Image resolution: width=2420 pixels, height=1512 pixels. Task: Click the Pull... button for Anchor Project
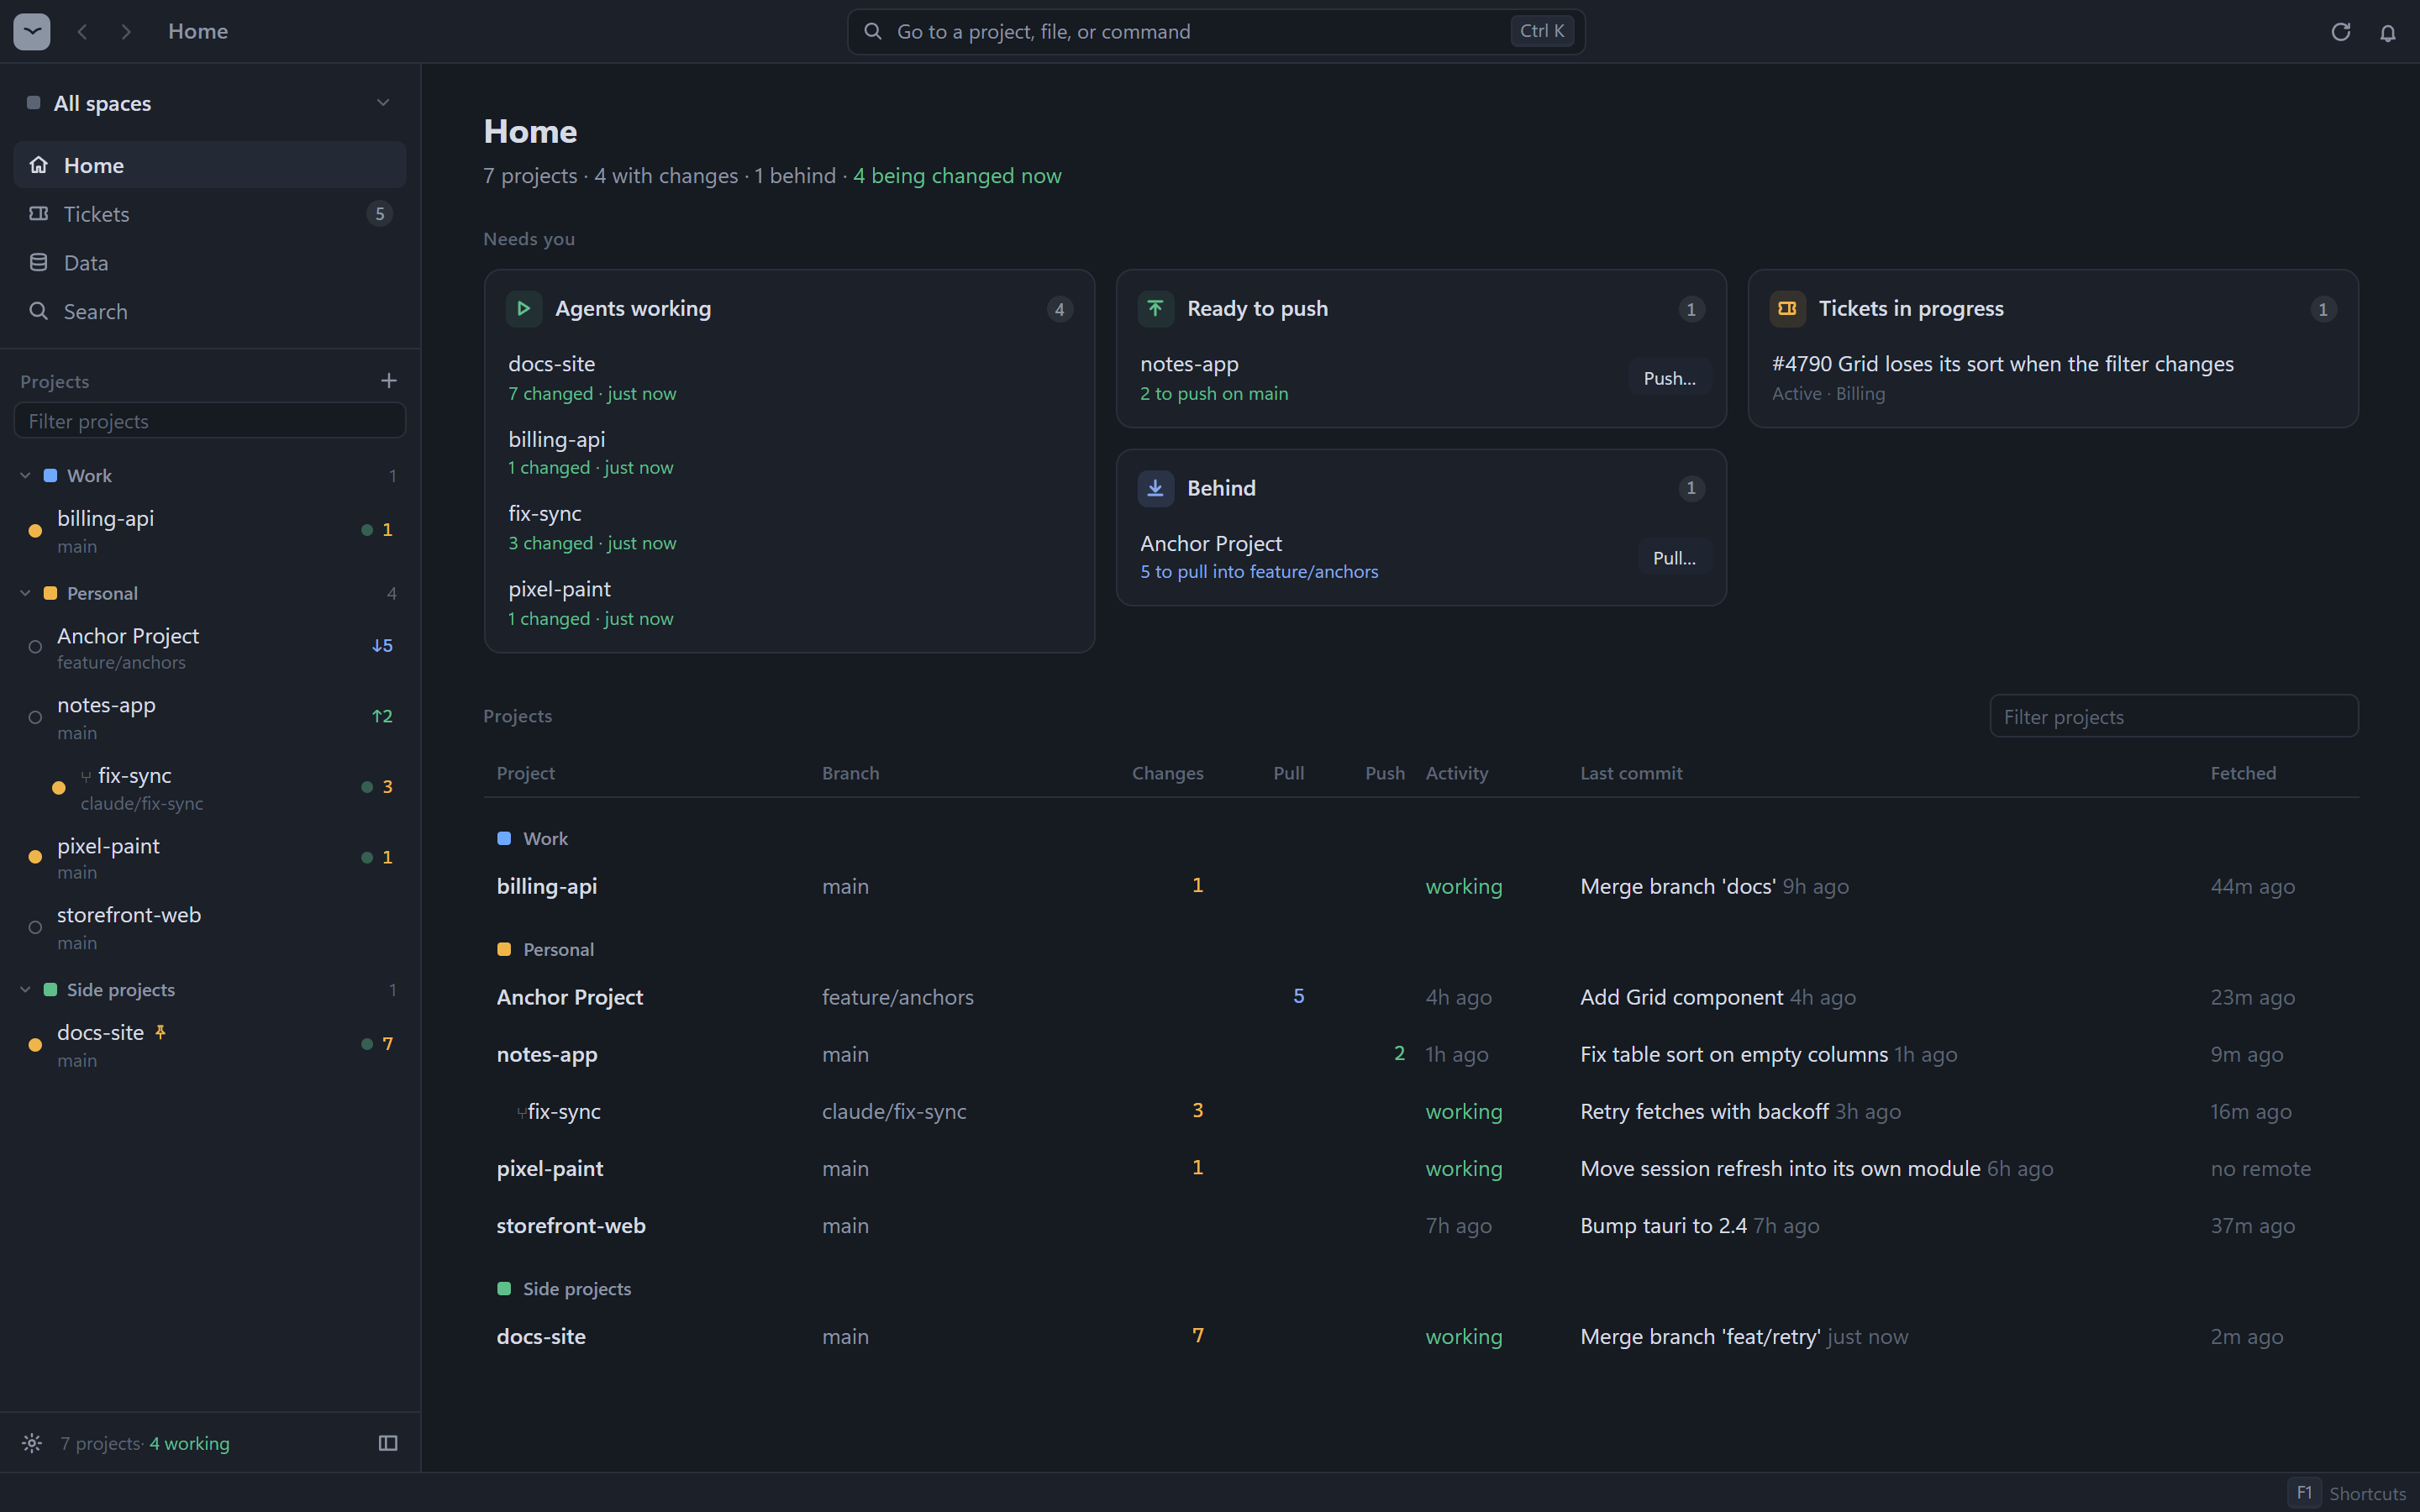click(1674, 558)
